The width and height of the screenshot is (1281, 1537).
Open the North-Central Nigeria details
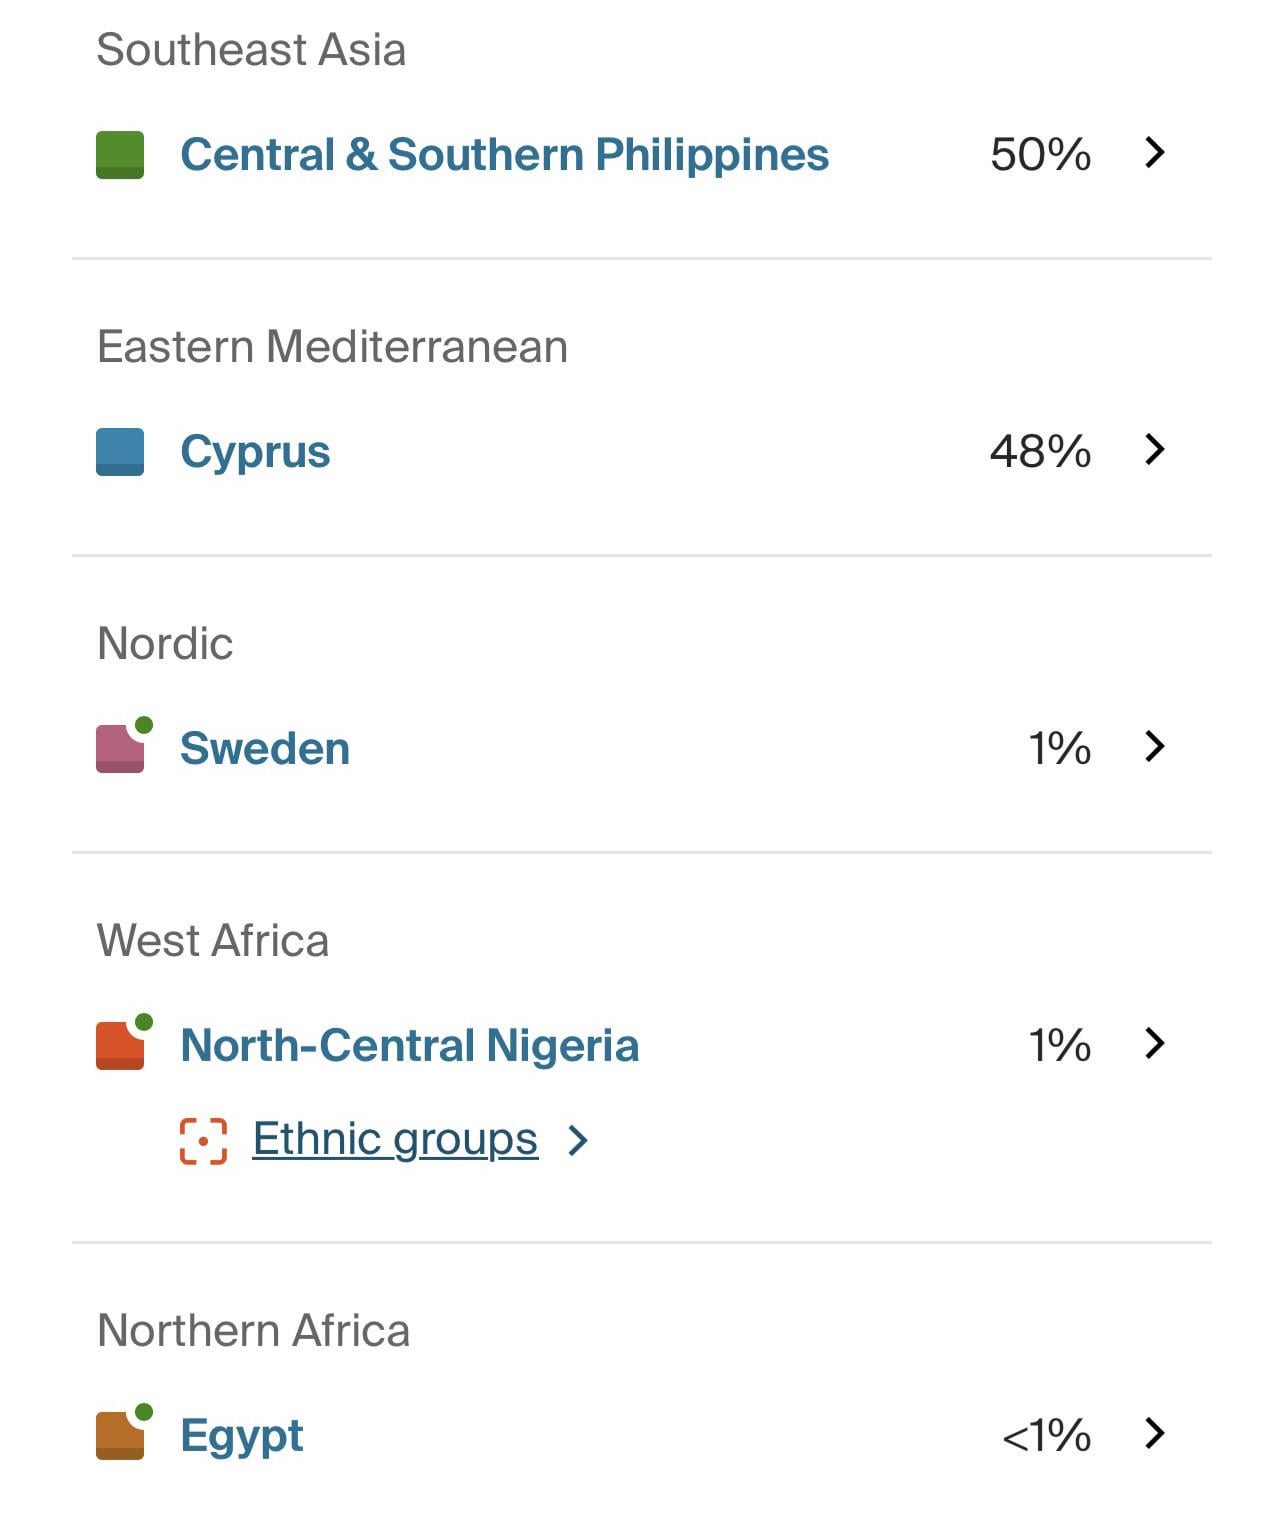point(409,1046)
